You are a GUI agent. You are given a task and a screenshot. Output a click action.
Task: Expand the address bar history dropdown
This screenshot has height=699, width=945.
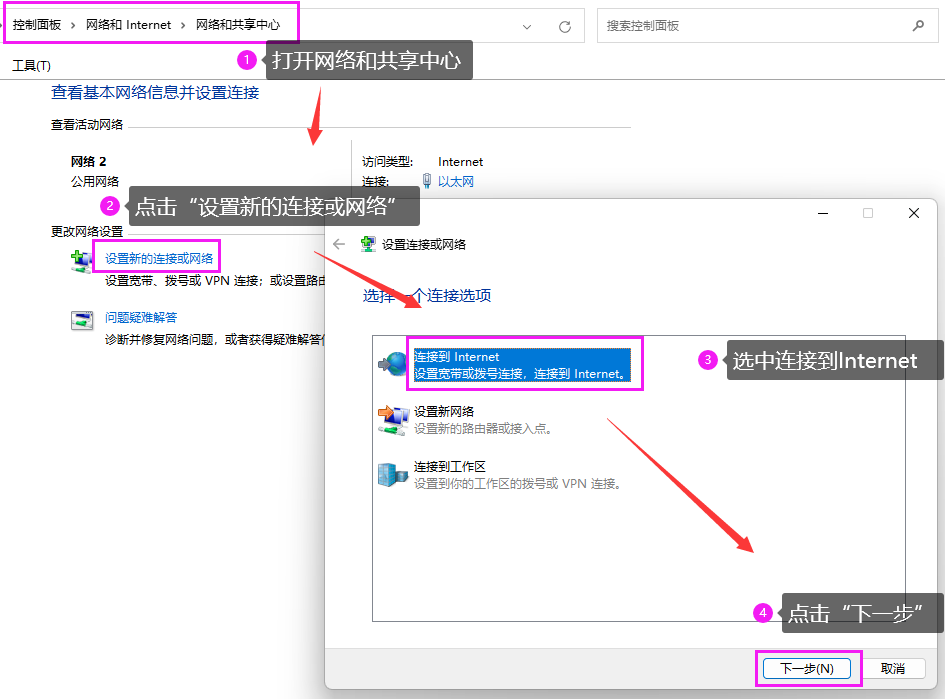[x=526, y=26]
